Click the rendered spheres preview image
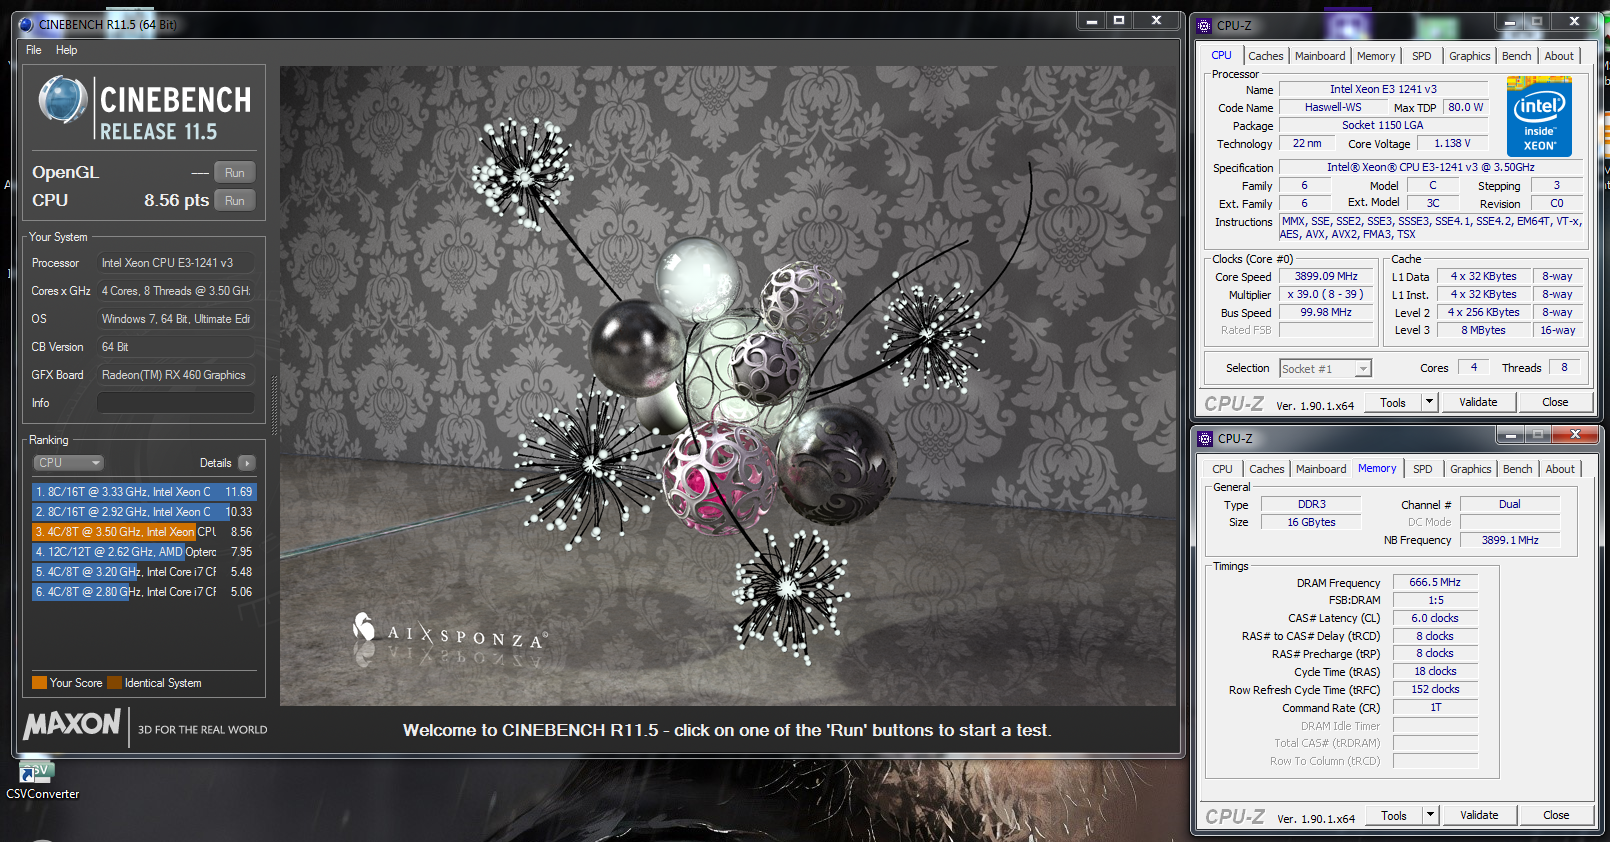 coord(729,386)
